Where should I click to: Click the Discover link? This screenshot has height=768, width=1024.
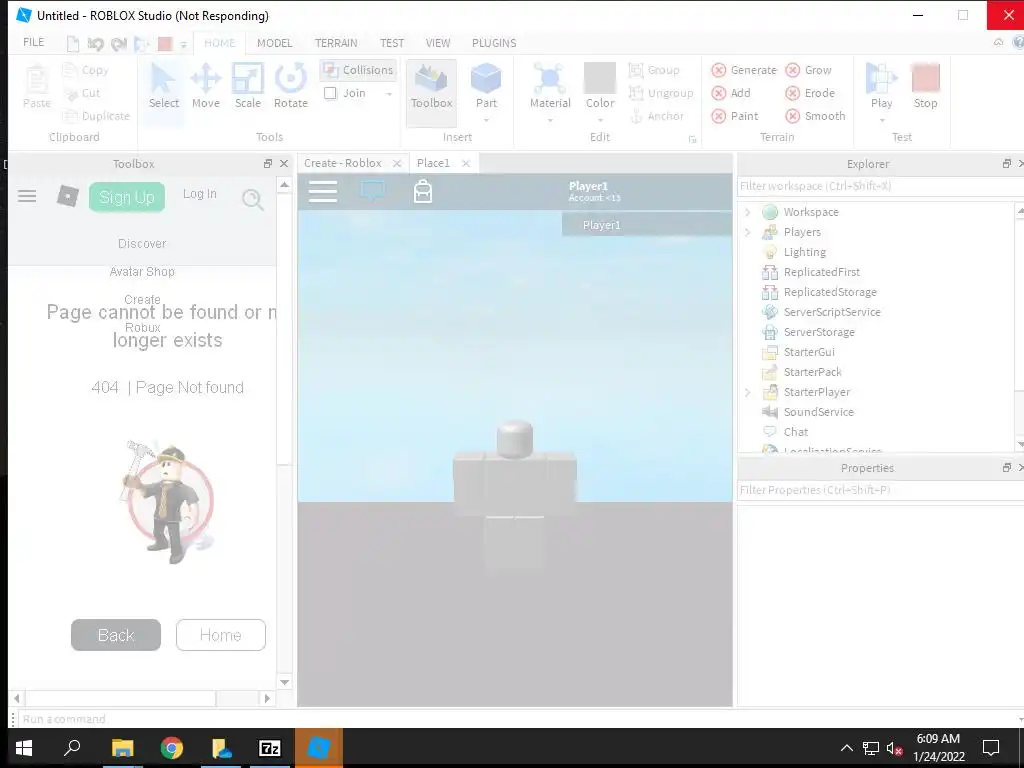pos(142,244)
